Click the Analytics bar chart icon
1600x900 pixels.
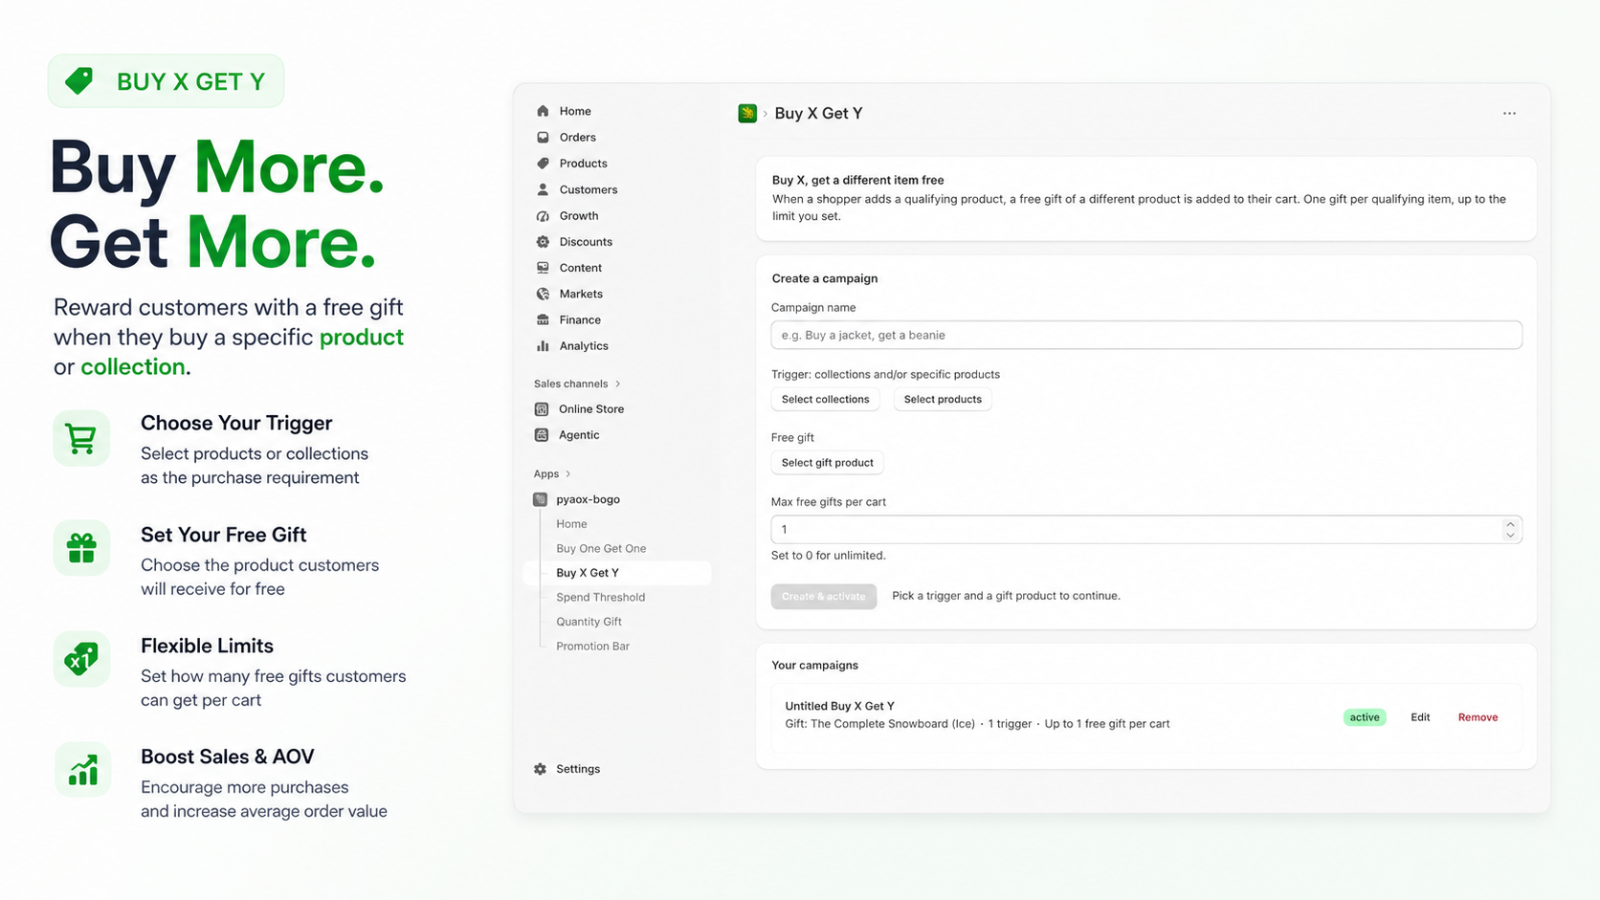(x=543, y=346)
